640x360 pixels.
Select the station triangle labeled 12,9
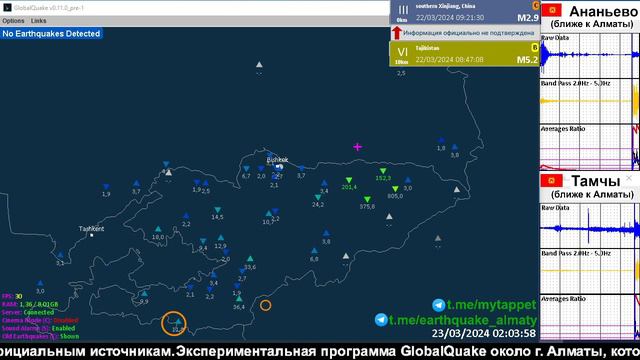(221, 238)
